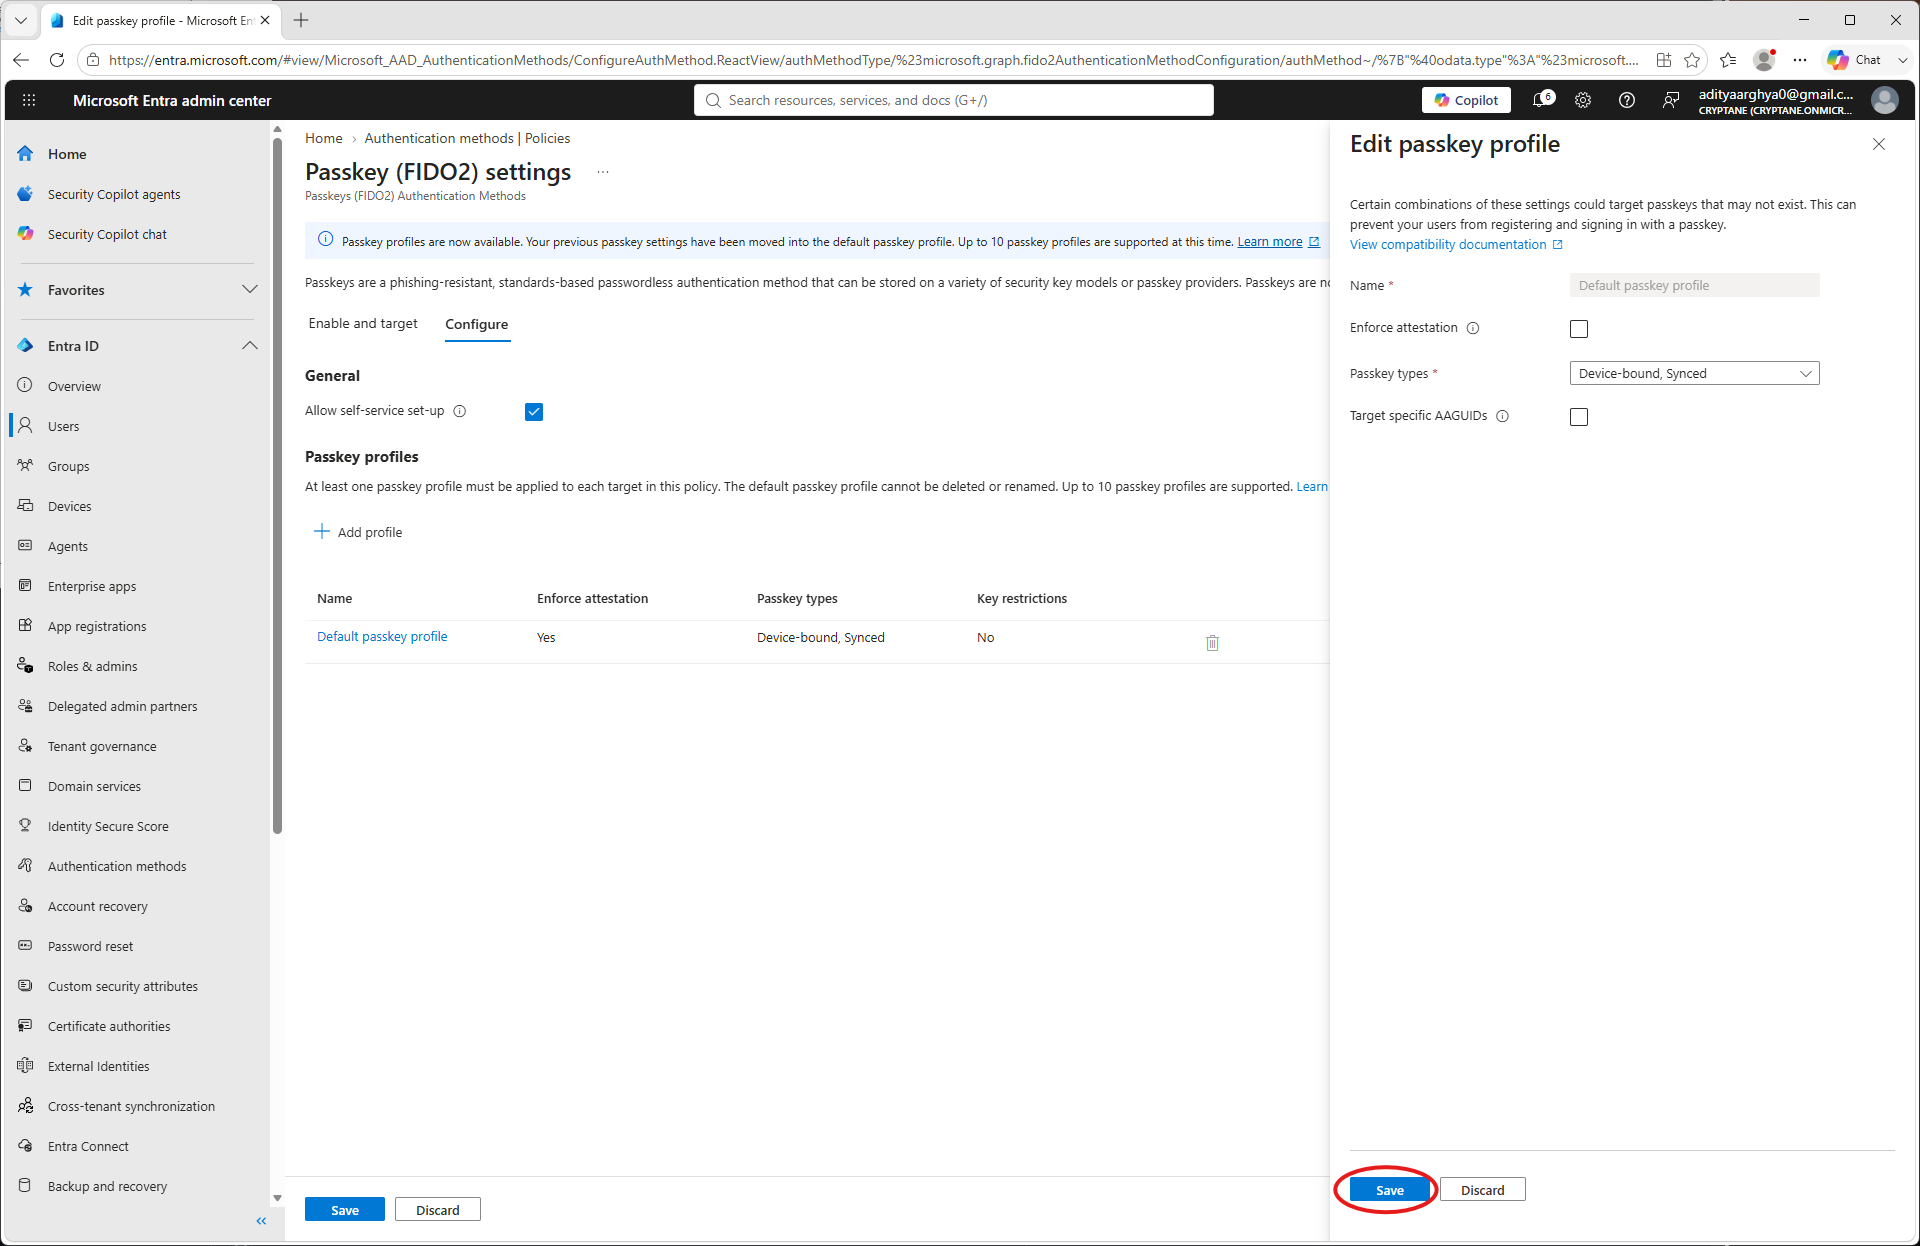Collapse the left navigation sidebar
This screenshot has height=1246, width=1920.
coord(261,1221)
